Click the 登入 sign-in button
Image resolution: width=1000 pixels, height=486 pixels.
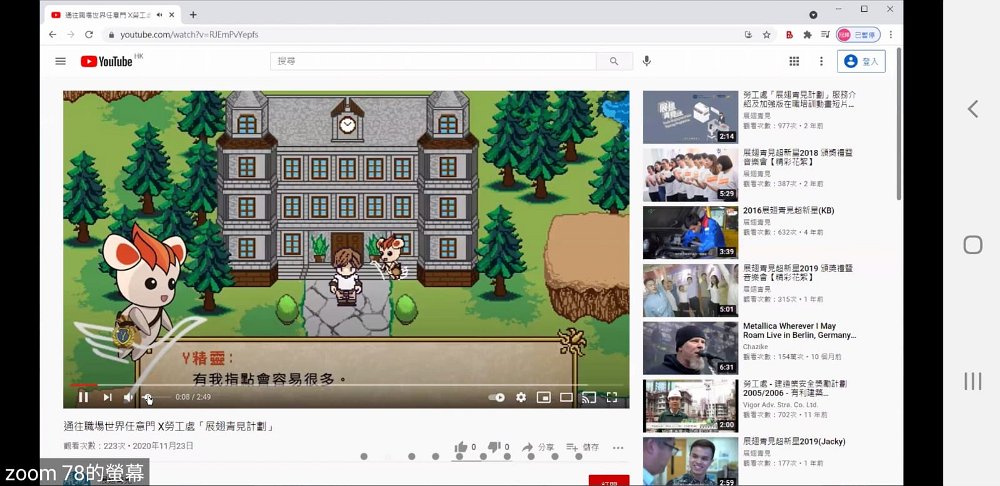coord(861,61)
